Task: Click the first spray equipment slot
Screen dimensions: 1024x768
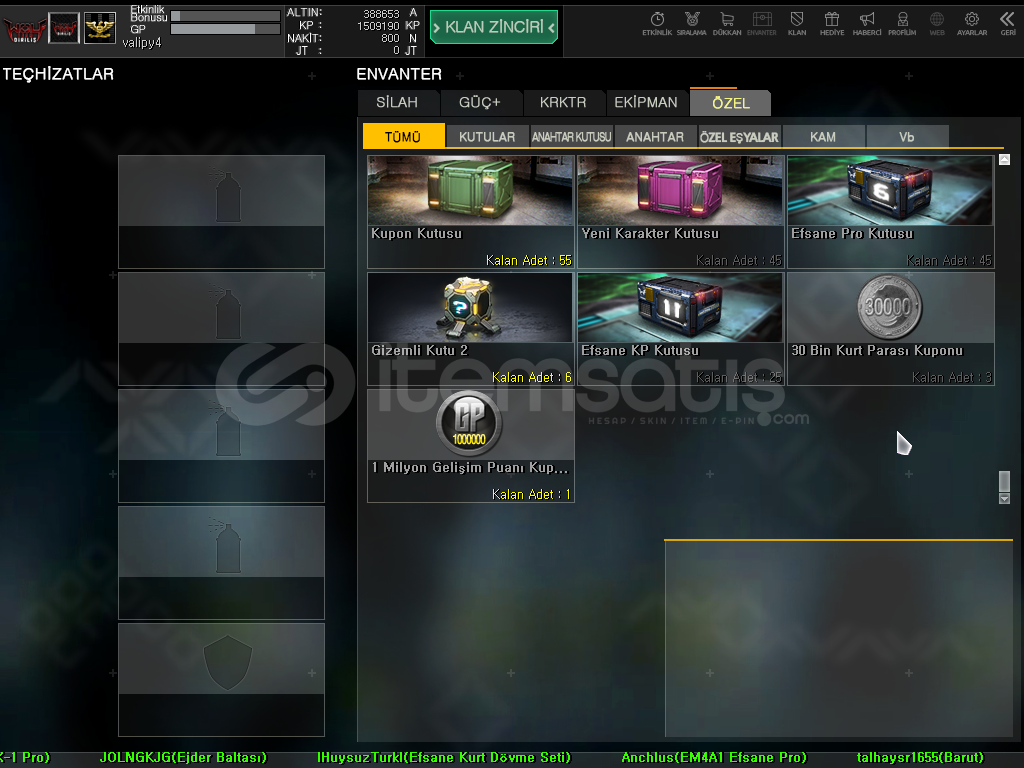Action: coord(221,212)
